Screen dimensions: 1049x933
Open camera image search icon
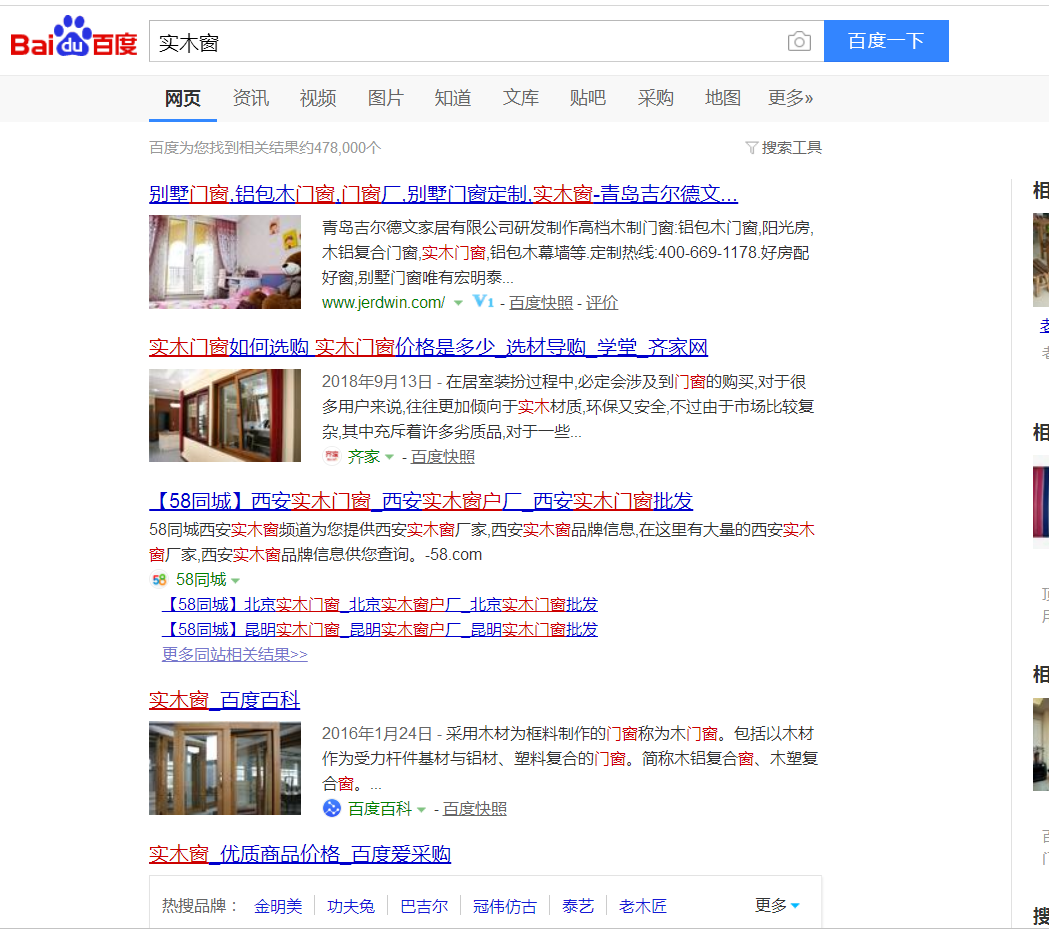[799, 41]
